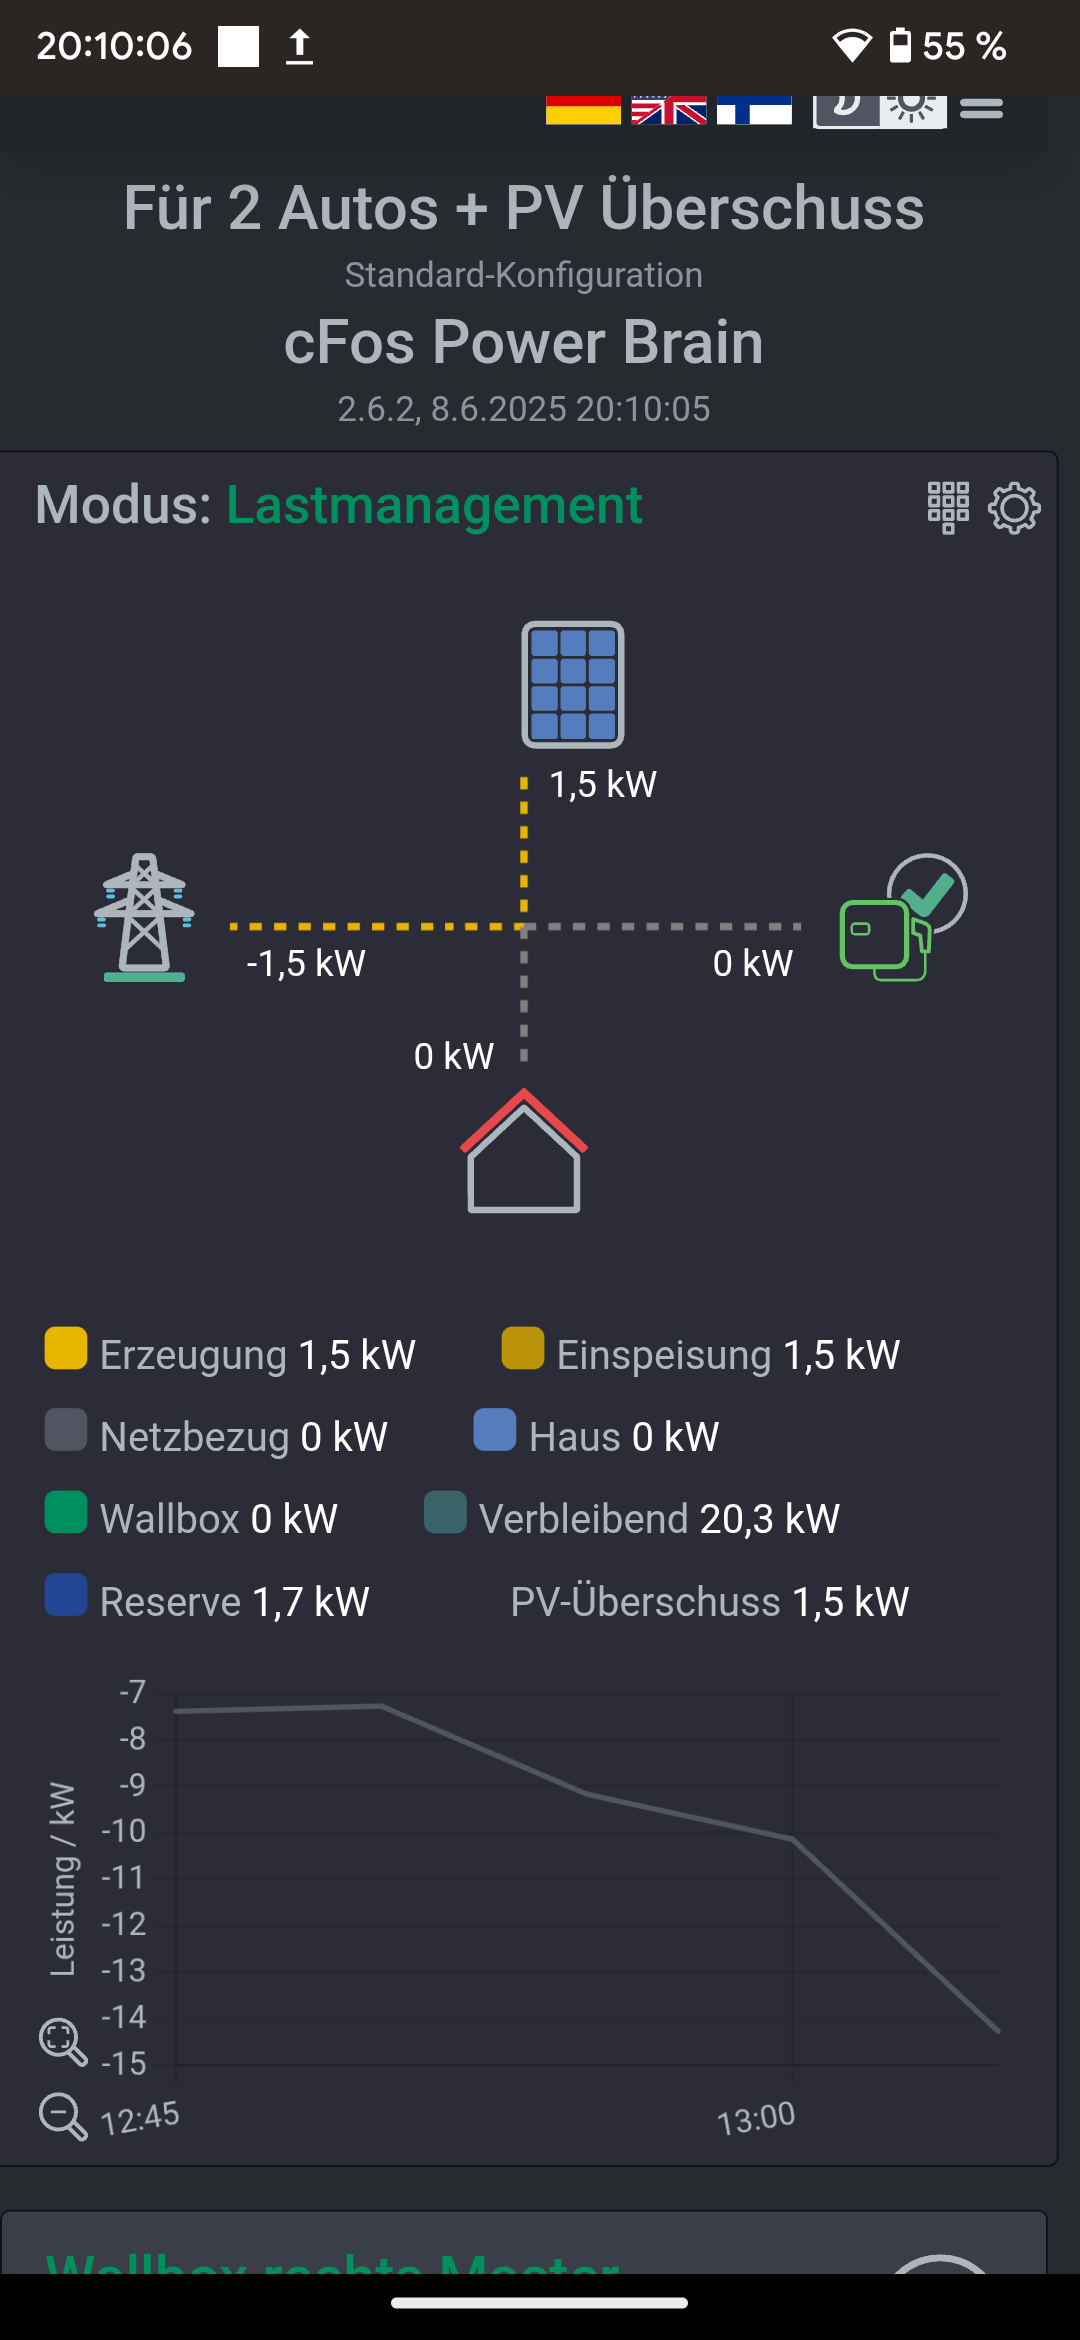The width and height of the screenshot is (1080, 2340).
Task: Toggle Reserve series dark blue swatch
Action: [x=66, y=1595]
